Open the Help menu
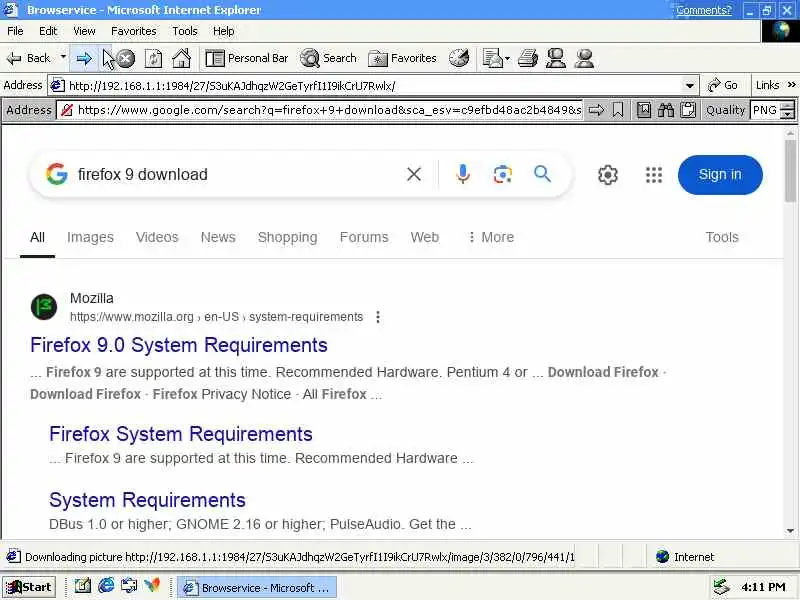Viewport: 800px width, 600px height. click(223, 31)
